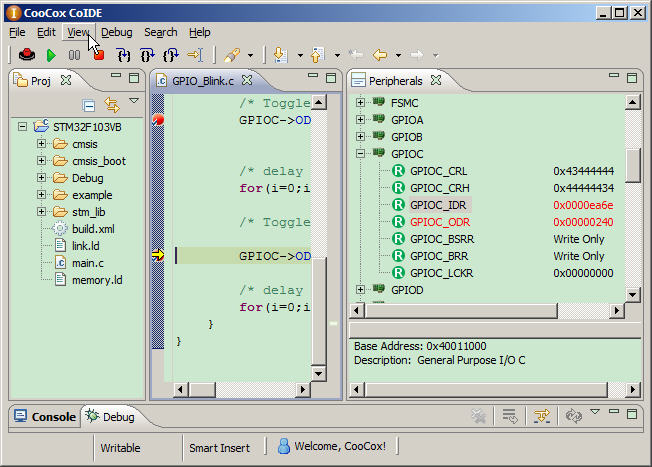Close the Peripherals tab

point(436,80)
